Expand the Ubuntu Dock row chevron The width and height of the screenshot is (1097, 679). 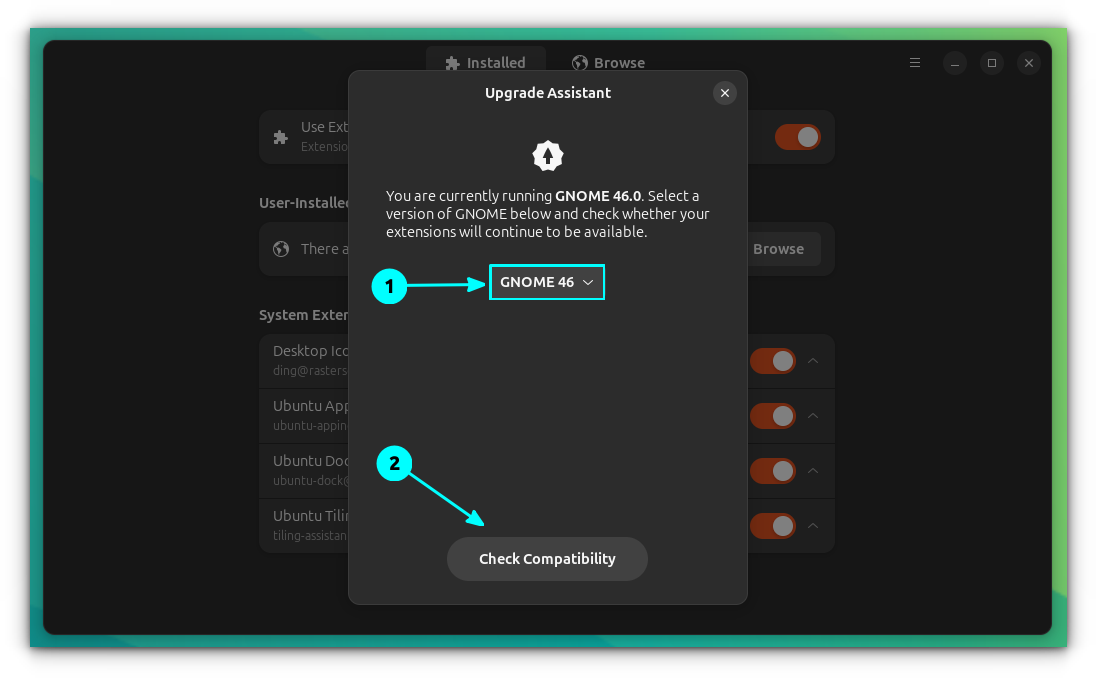pos(813,471)
